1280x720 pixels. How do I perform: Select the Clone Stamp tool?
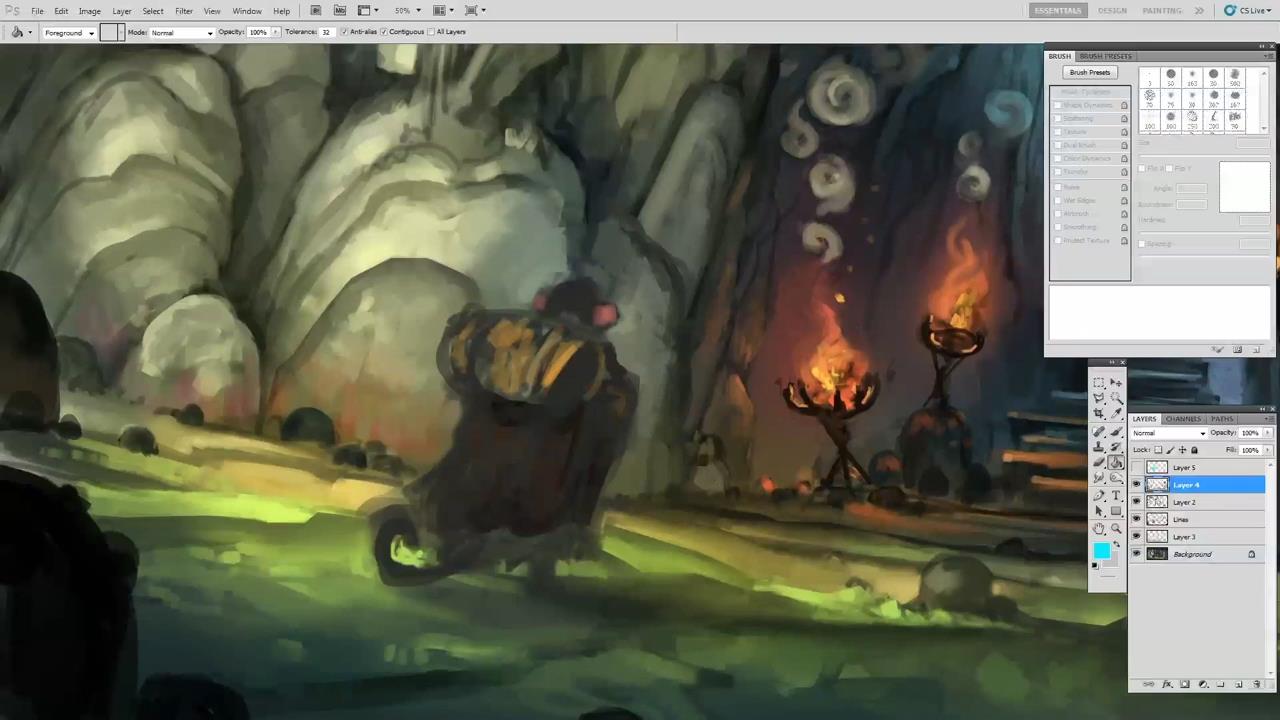tap(1099, 446)
